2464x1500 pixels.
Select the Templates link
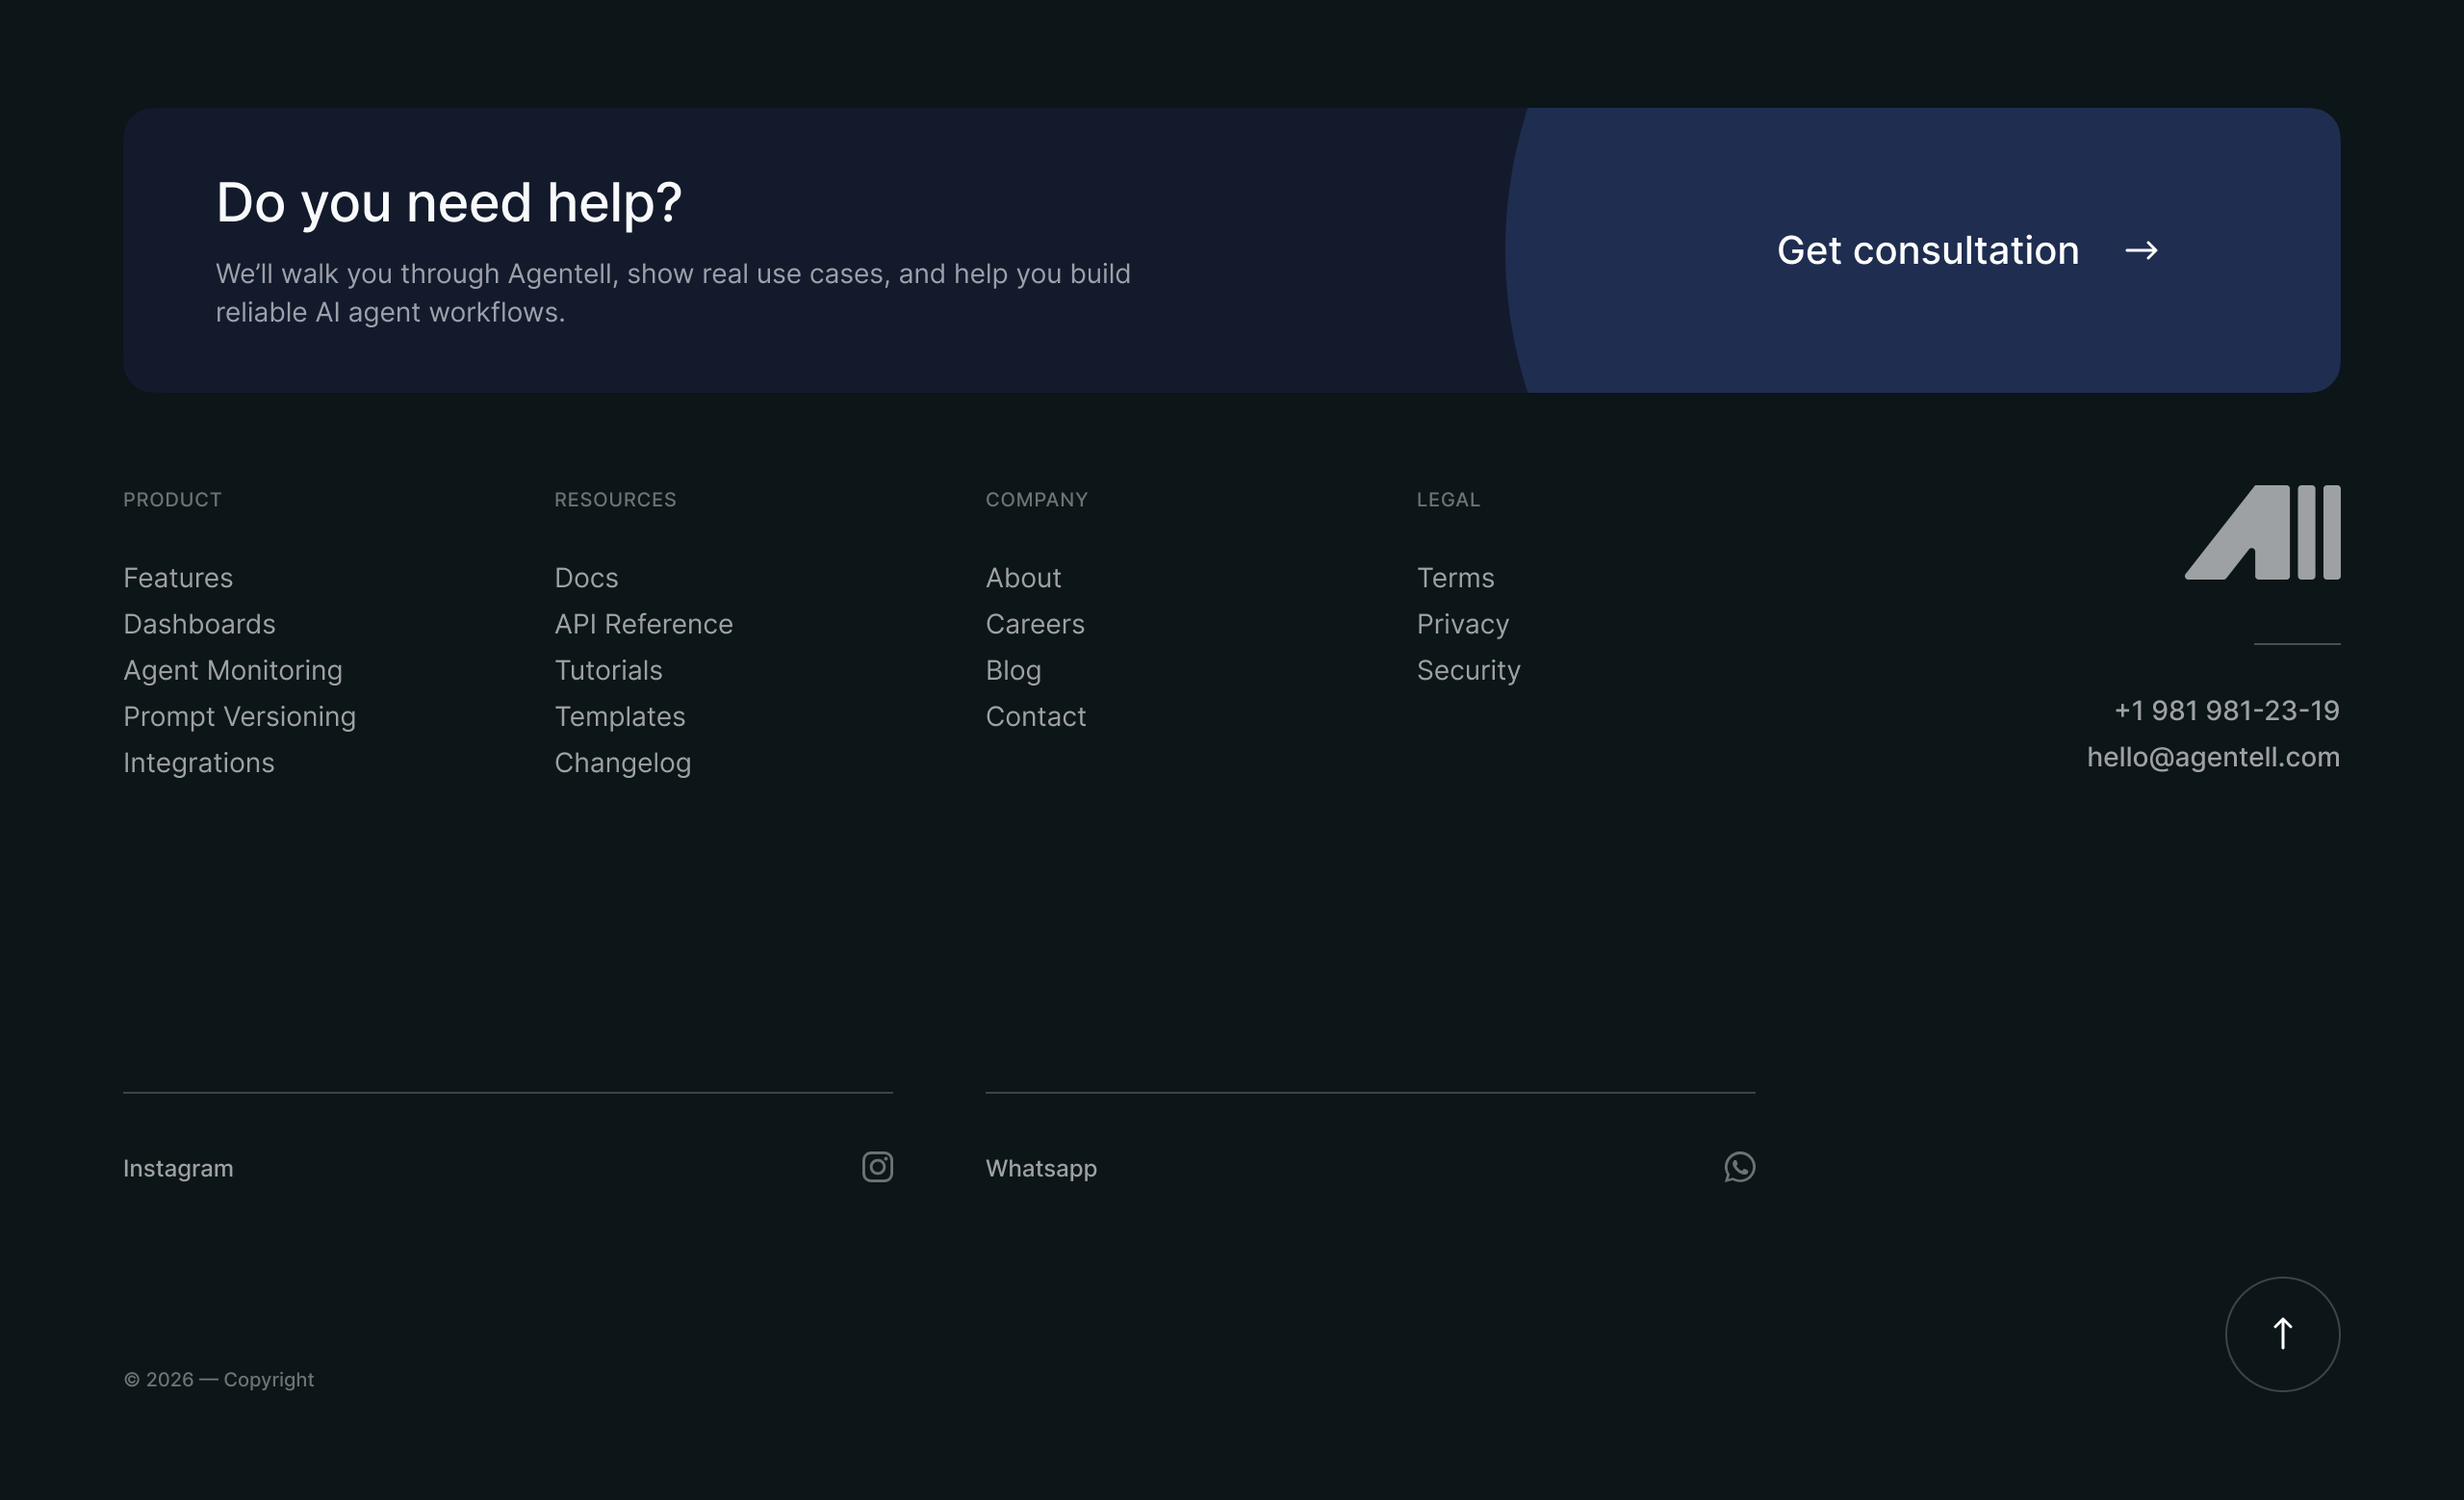[619, 716]
